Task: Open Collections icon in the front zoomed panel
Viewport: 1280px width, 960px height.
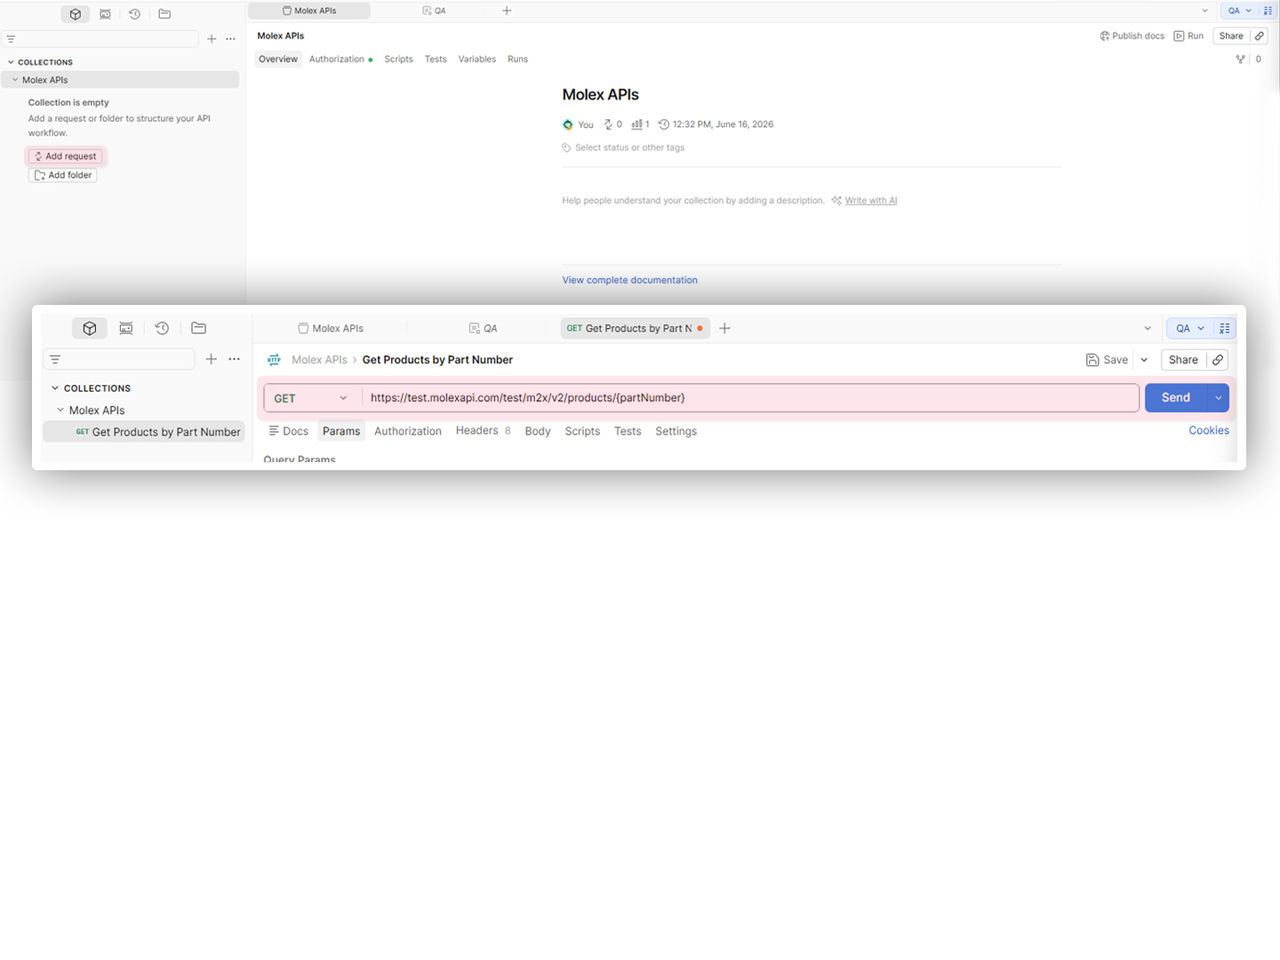Action: (89, 328)
